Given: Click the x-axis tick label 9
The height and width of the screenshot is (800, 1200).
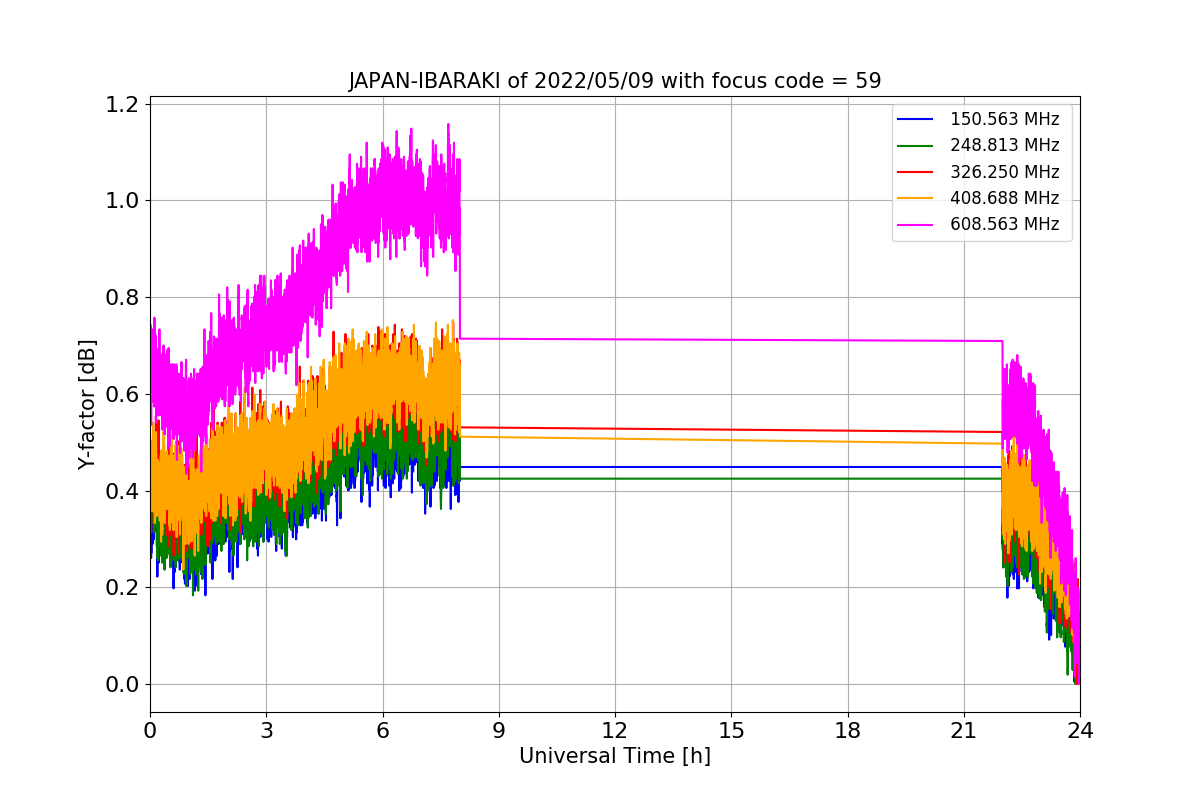Looking at the screenshot, I should (499, 731).
